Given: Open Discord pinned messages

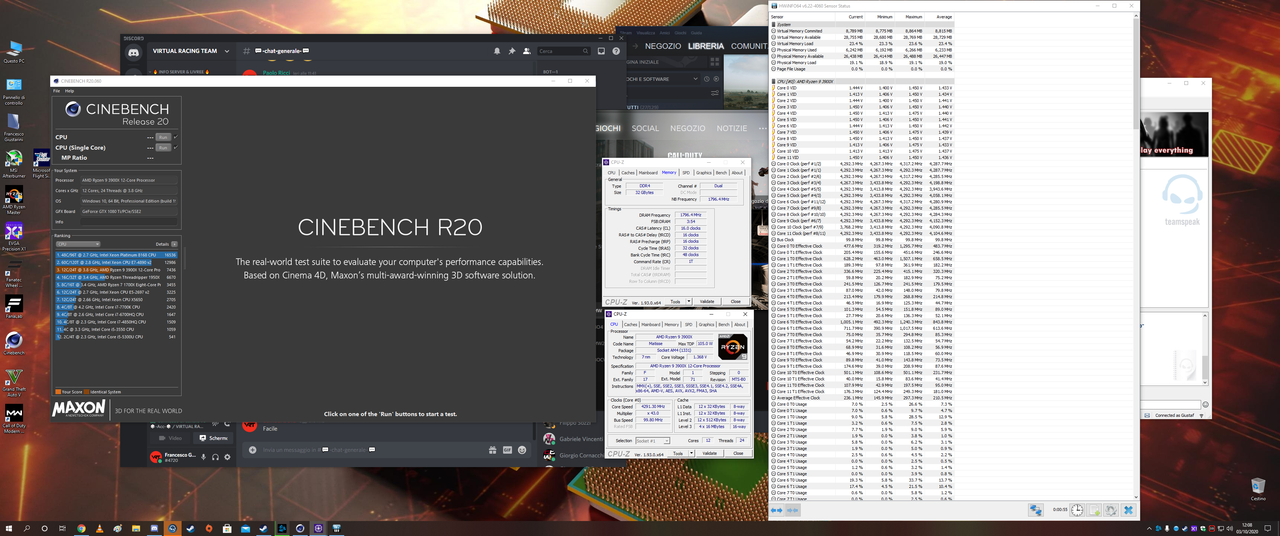Looking at the screenshot, I should (x=512, y=51).
